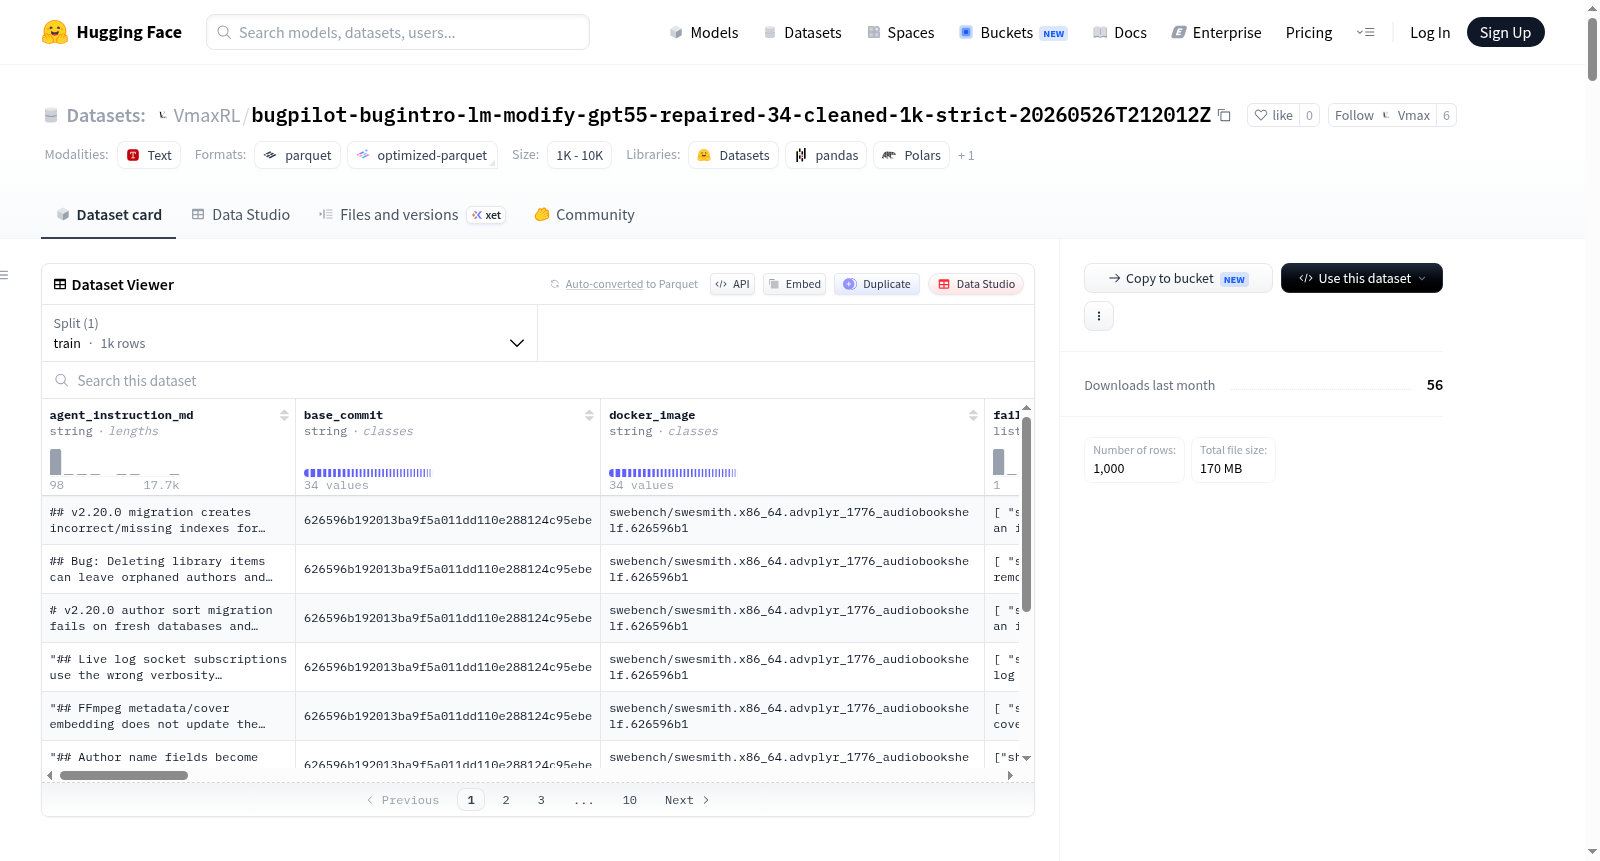1600x861 pixels.
Task: Click the Datasets library tag
Action: pyautogui.click(x=733, y=155)
